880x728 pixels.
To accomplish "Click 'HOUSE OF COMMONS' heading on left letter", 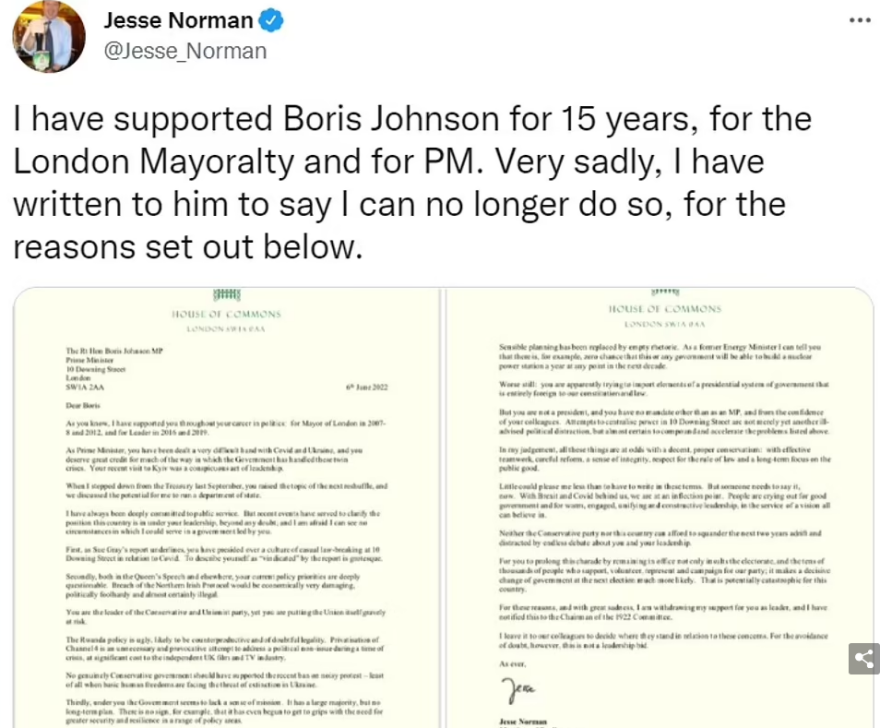I will (226, 312).
